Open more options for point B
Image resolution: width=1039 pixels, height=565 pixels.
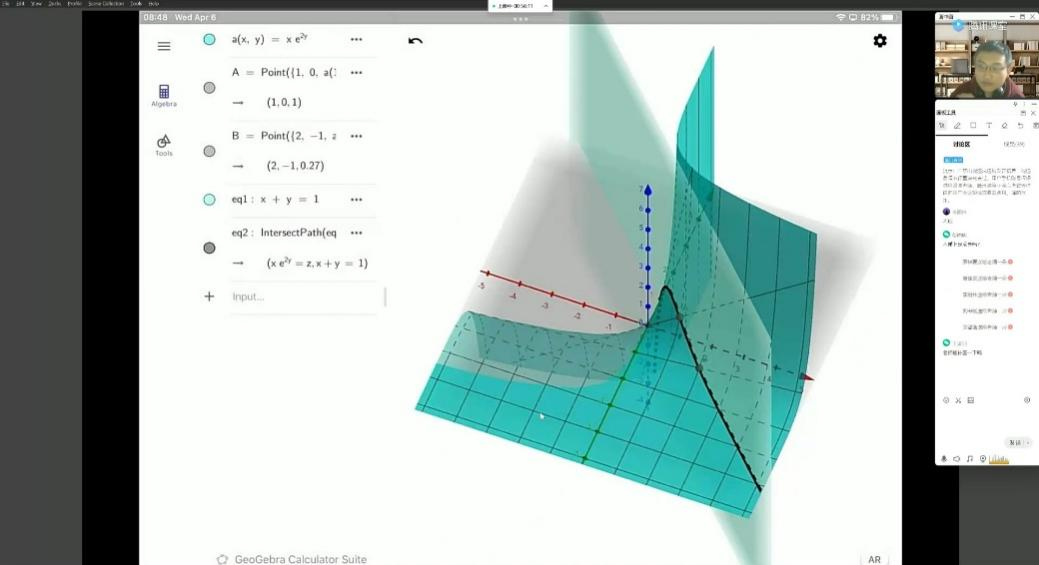[356, 136]
